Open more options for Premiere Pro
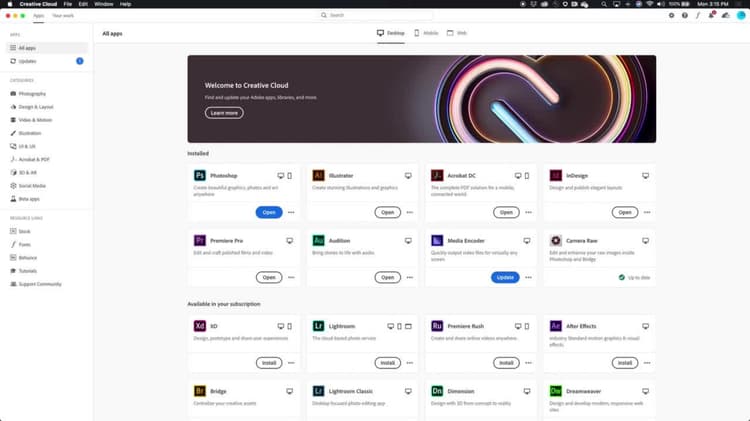Screen dimensions: 750x421 [291, 277]
